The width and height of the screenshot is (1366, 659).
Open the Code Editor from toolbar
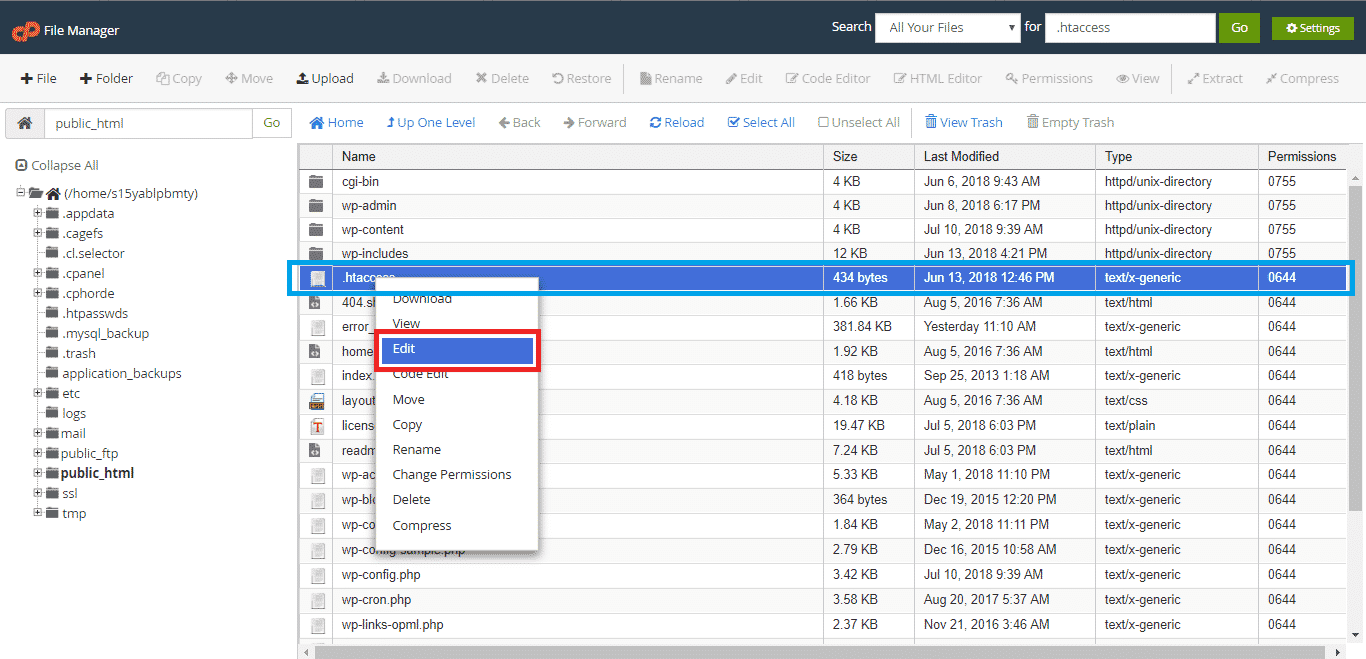pyautogui.click(x=828, y=78)
